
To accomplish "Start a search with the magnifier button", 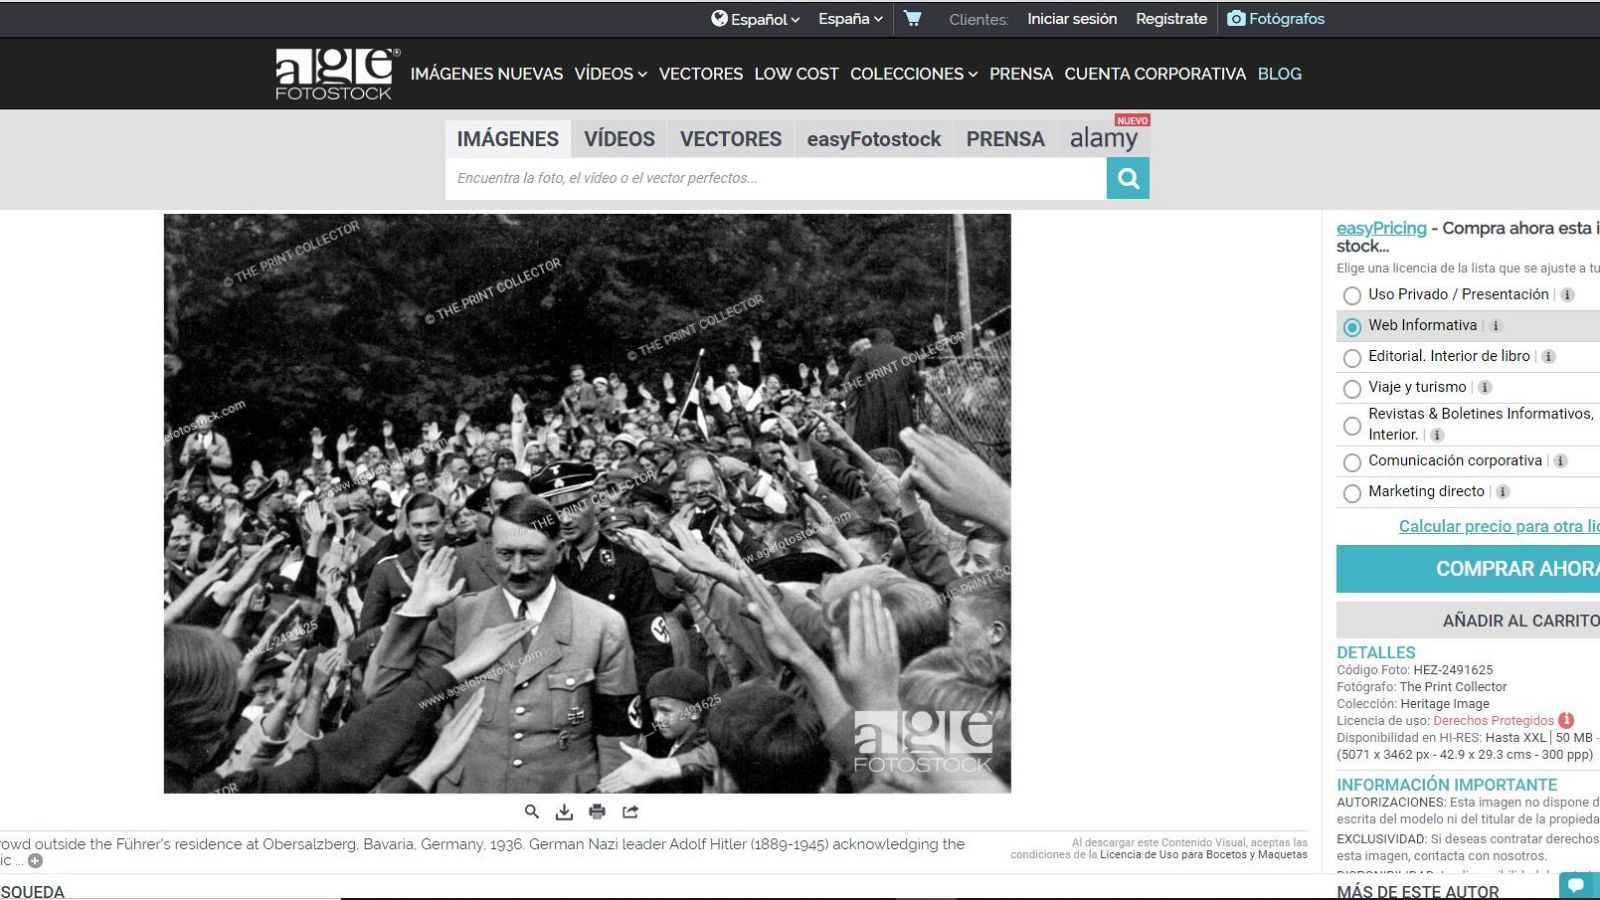I will (x=1128, y=178).
